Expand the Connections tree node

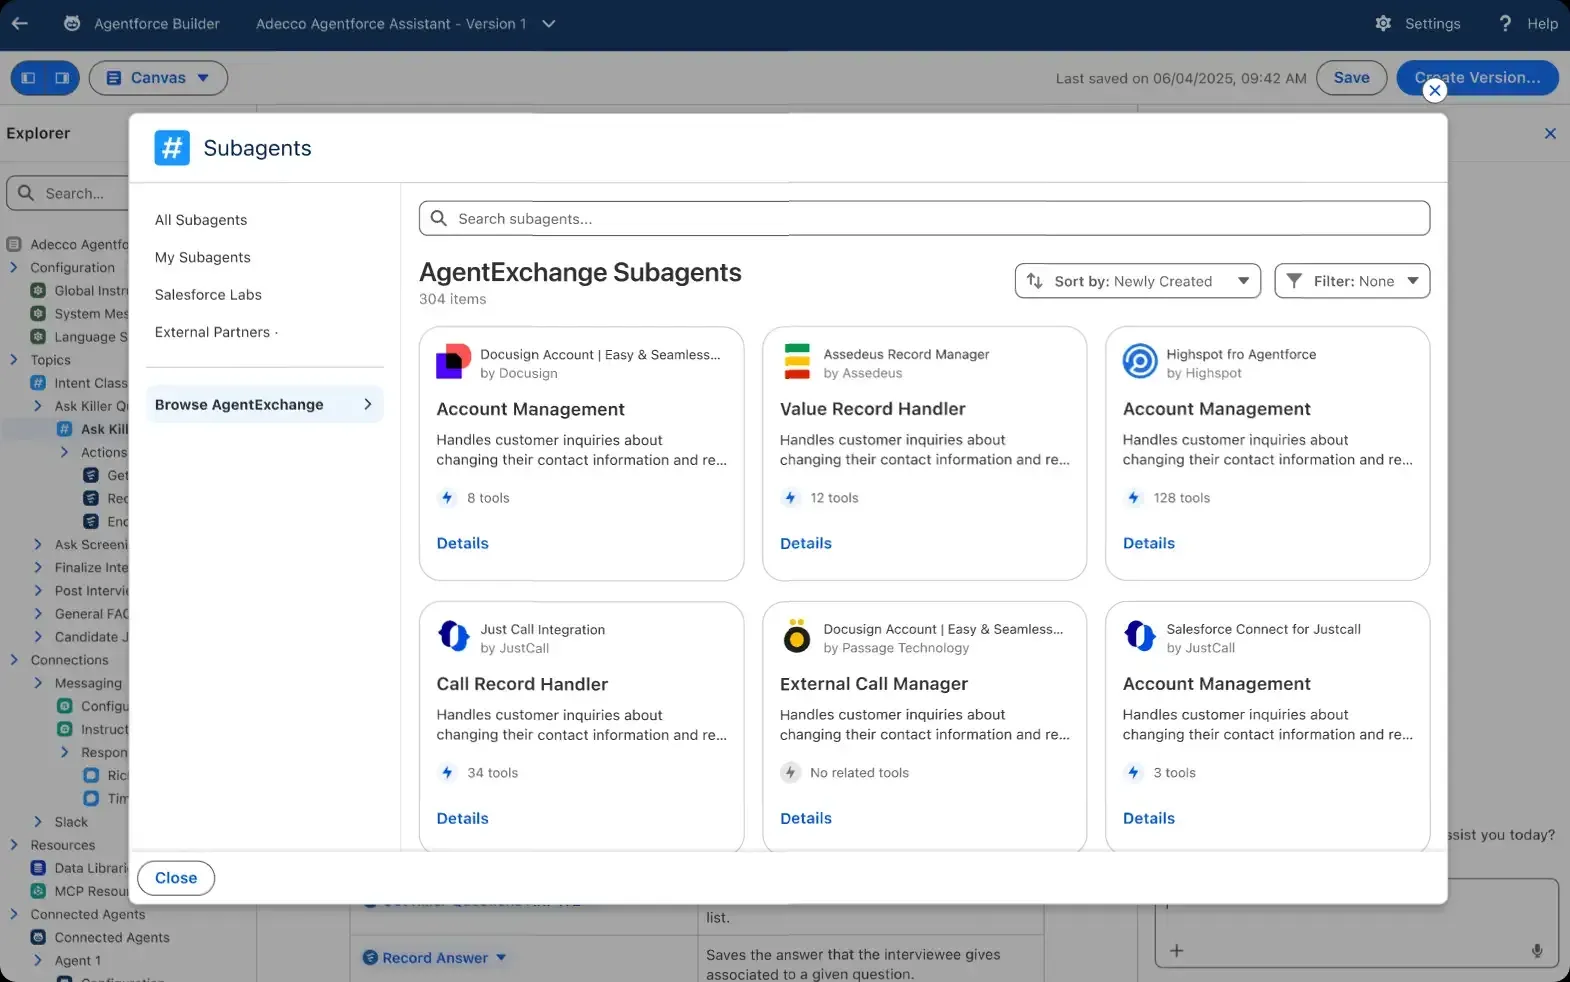tap(14, 660)
